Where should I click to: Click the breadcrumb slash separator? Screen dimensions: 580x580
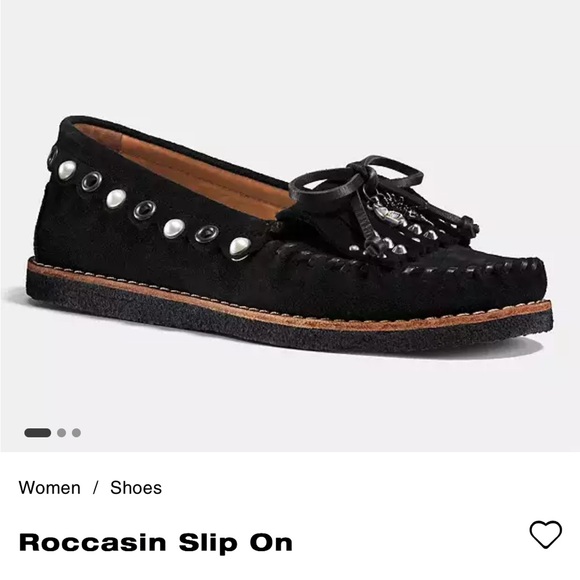95,488
